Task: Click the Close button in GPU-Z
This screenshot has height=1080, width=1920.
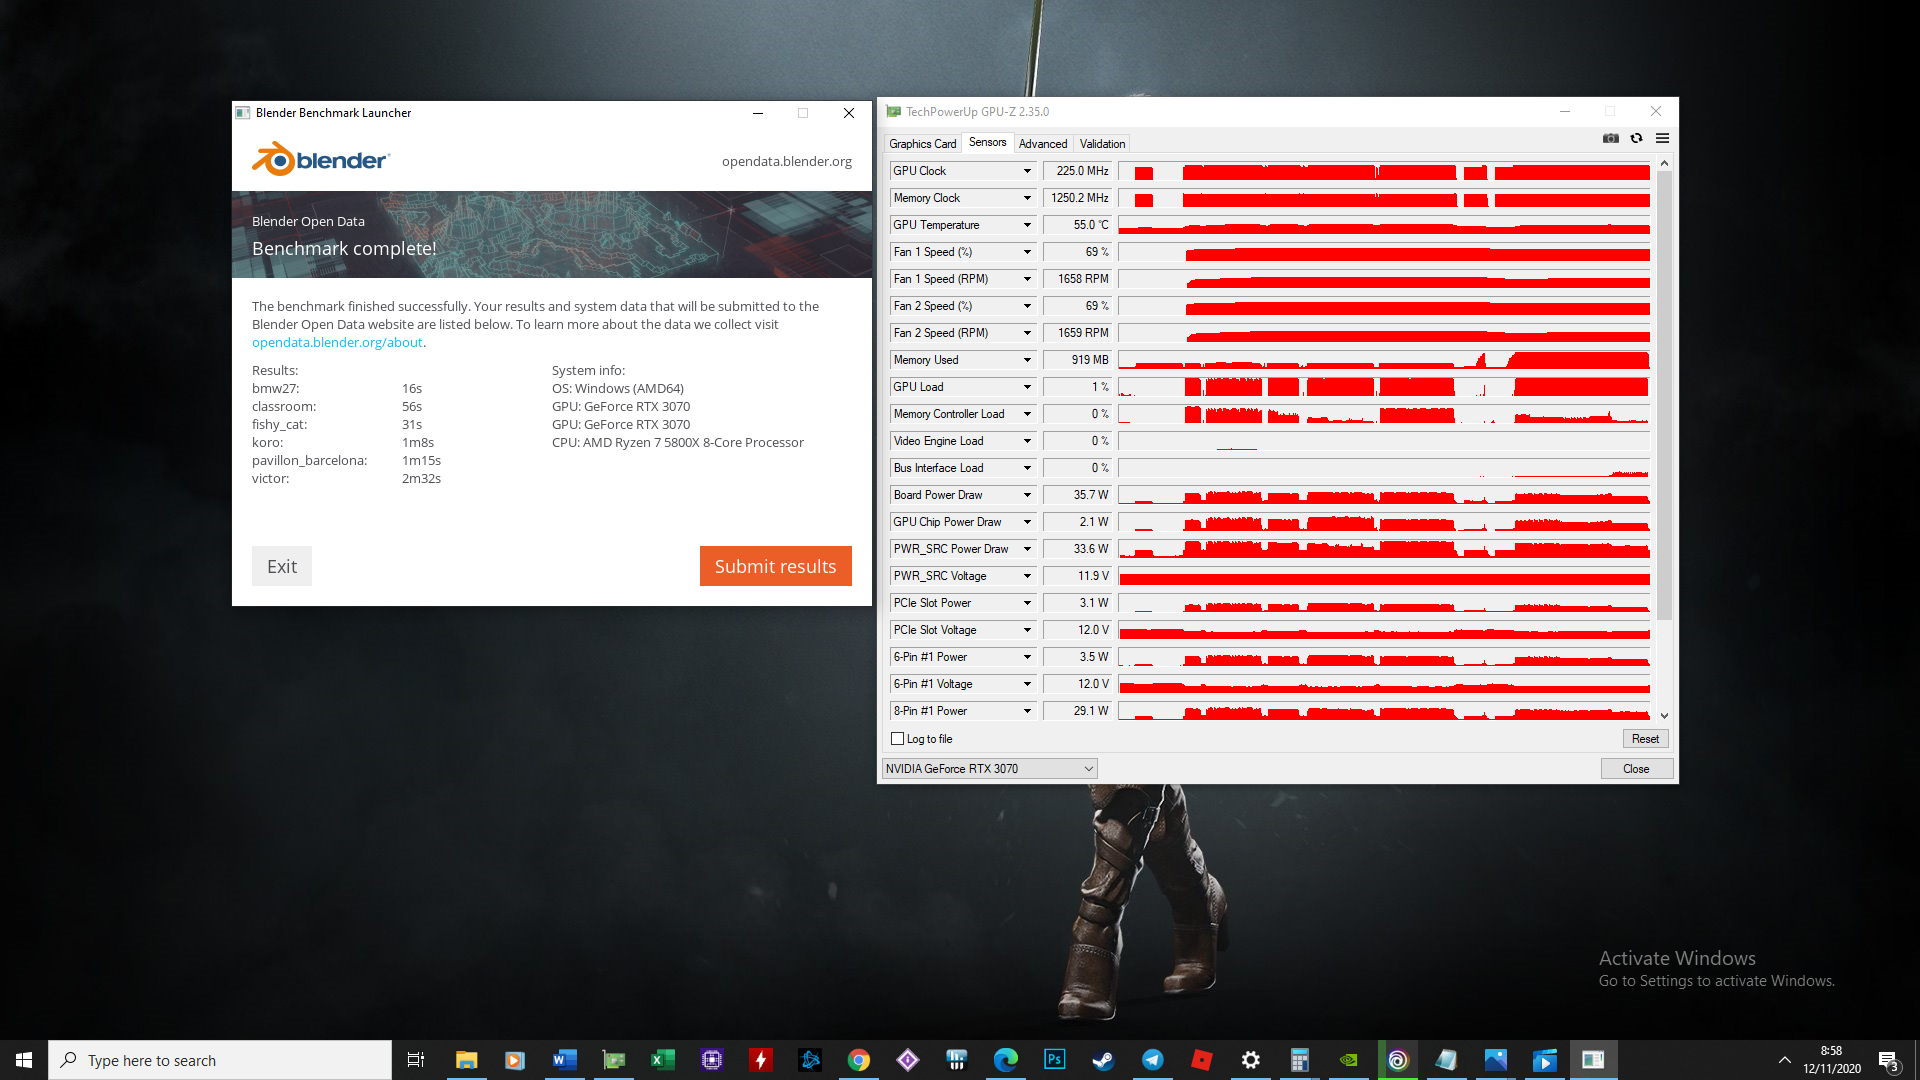Action: (x=1636, y=769)
